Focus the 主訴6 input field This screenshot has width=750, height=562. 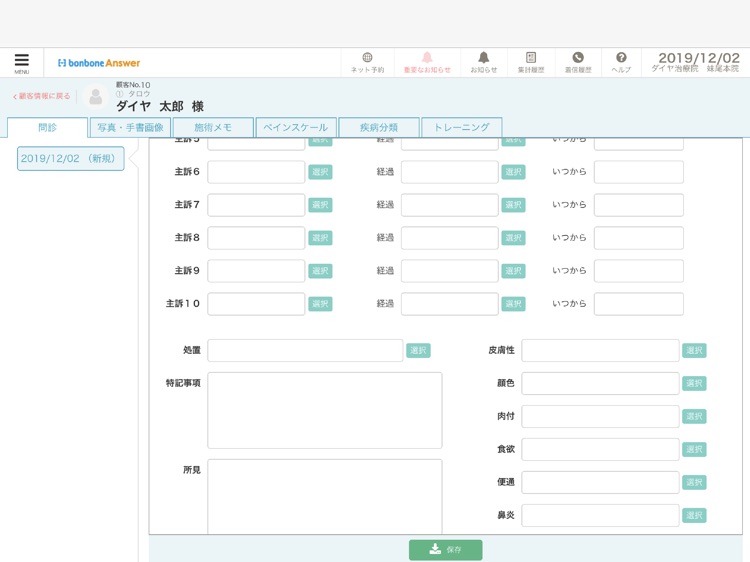click(256, 172)
